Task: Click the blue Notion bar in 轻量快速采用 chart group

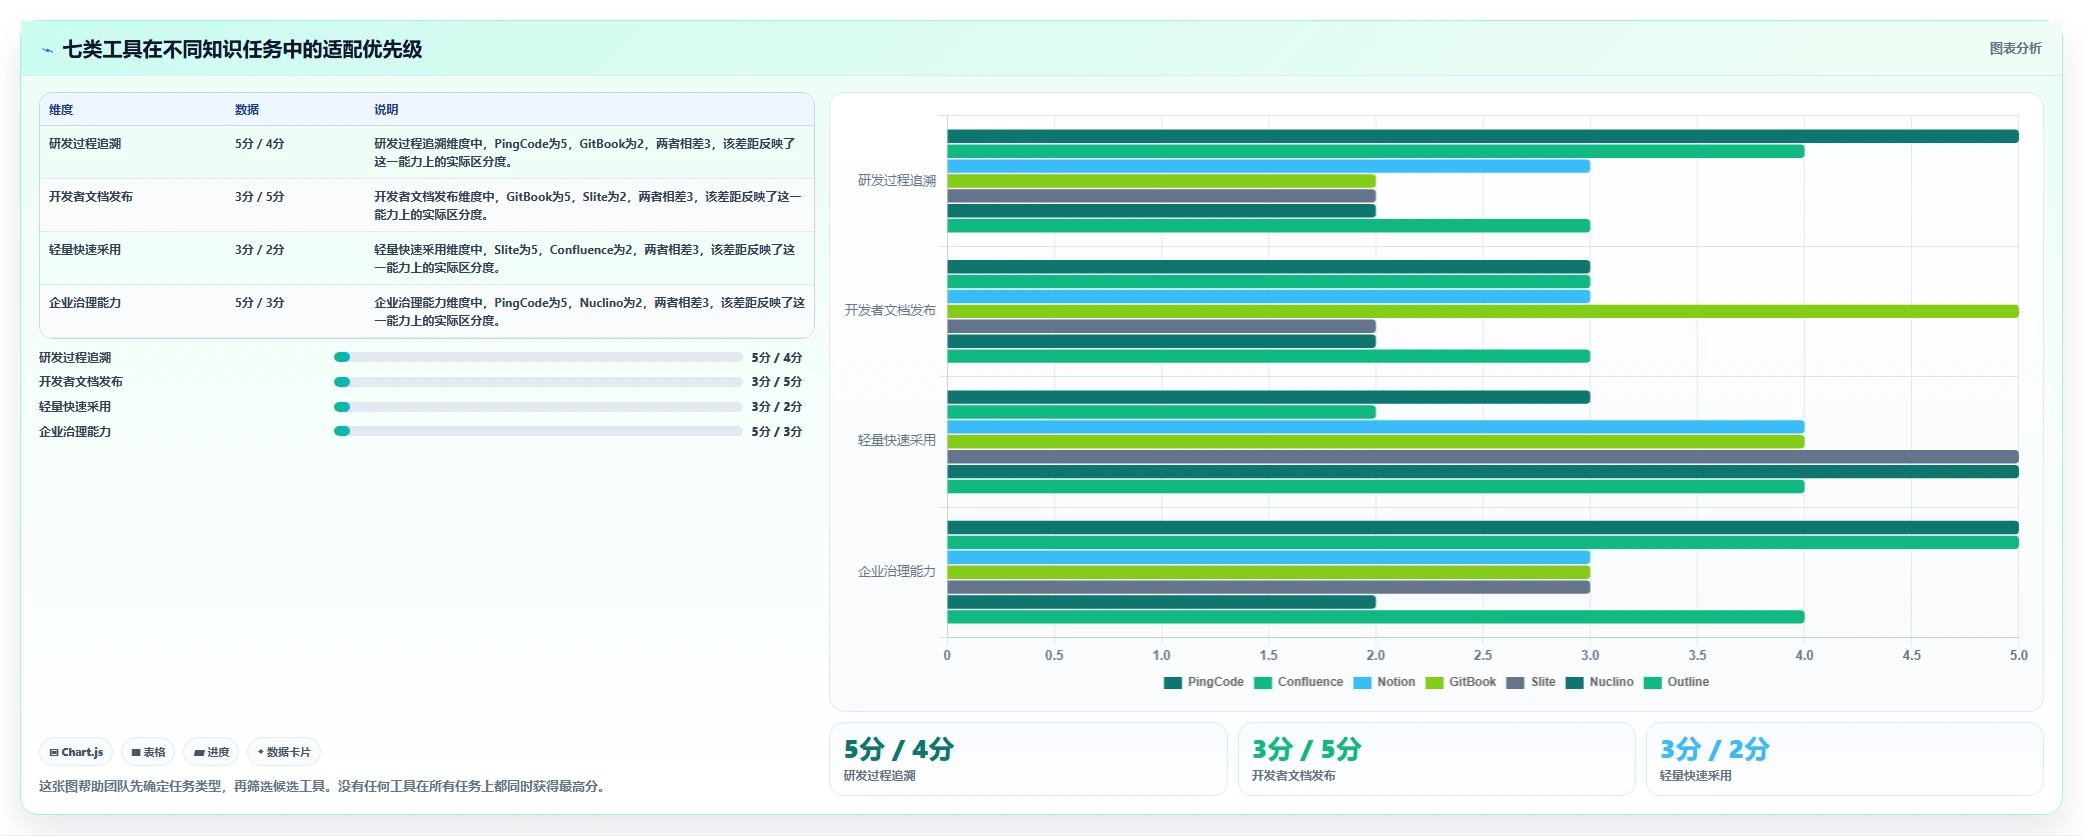Action: pyautogui.click(x=1375, y=427)
